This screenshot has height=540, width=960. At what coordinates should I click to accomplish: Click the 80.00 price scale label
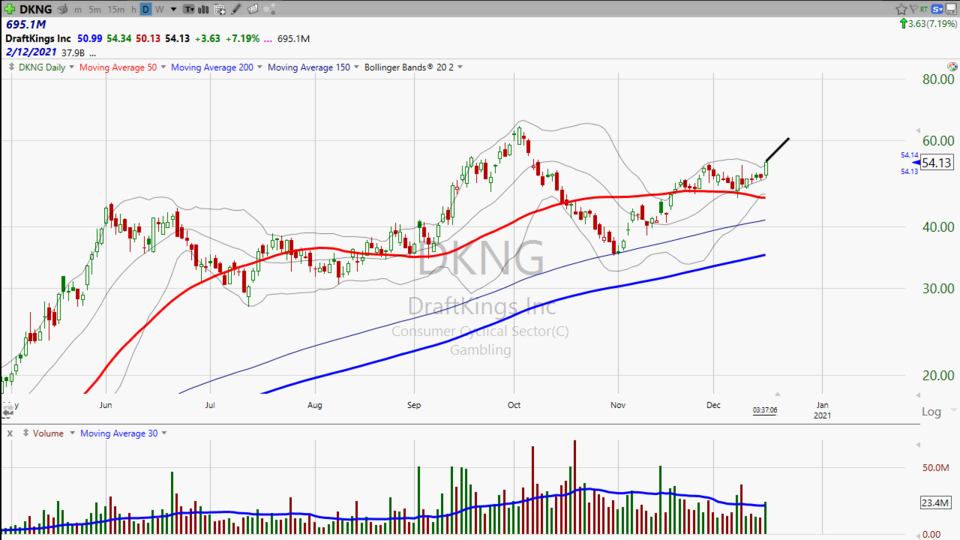click(x=938, y=80)
